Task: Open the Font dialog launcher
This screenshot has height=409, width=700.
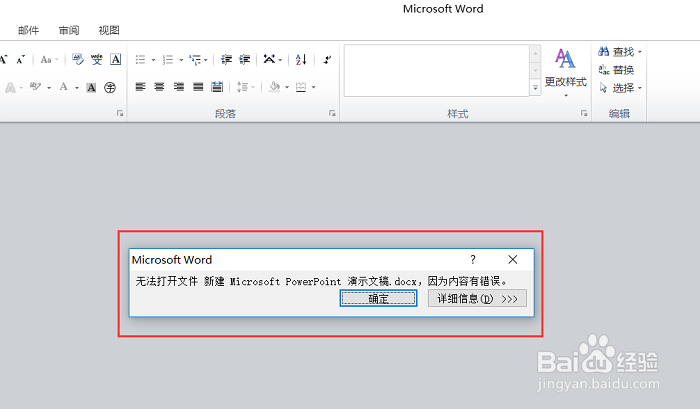Action: point(120,113)
